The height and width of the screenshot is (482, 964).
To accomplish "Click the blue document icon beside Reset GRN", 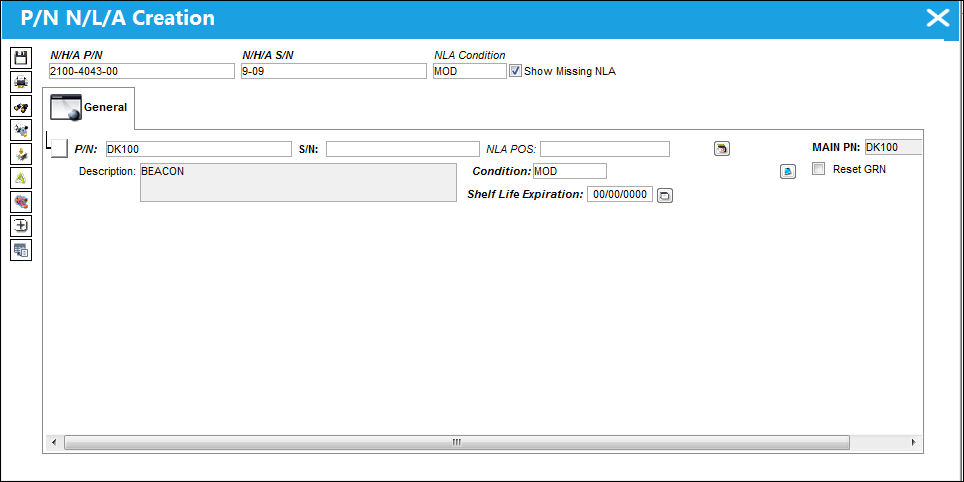I will tap(788, 172).
